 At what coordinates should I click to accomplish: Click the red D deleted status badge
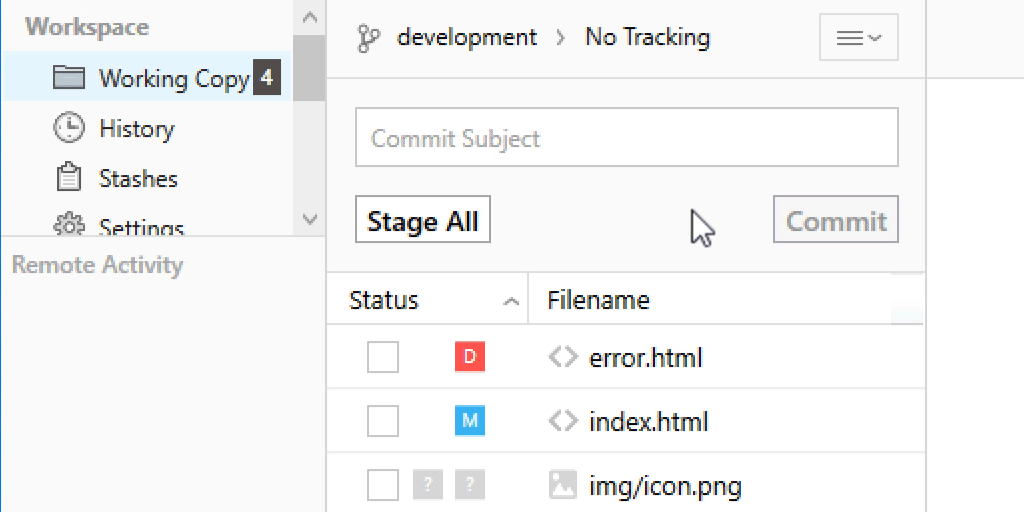469,357
